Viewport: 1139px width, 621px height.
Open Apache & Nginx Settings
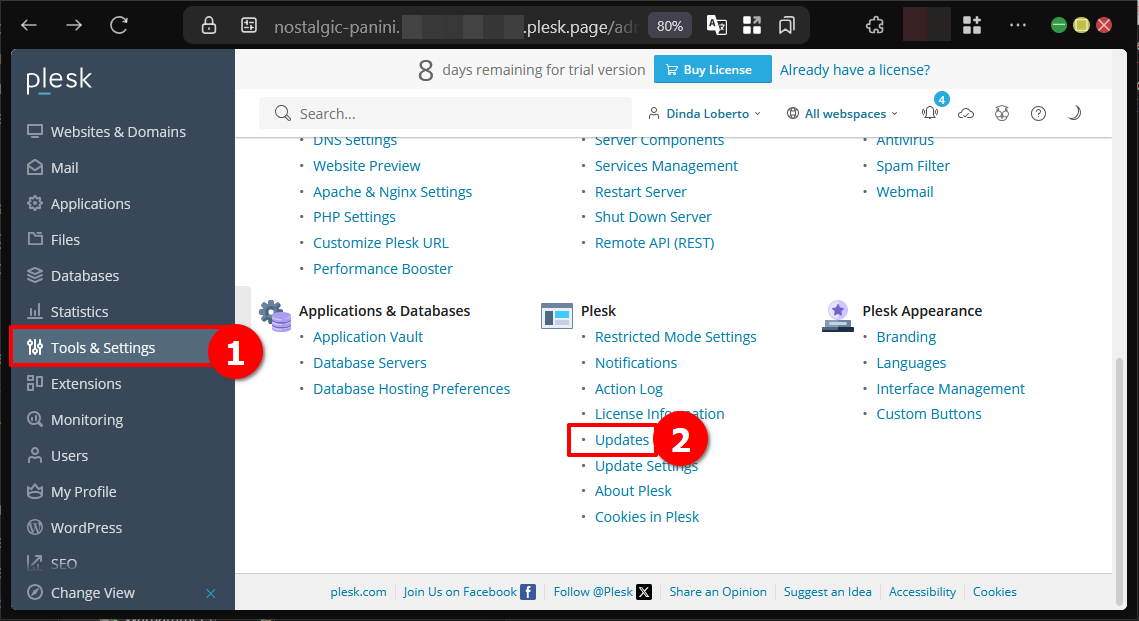(x=392, y=192)
